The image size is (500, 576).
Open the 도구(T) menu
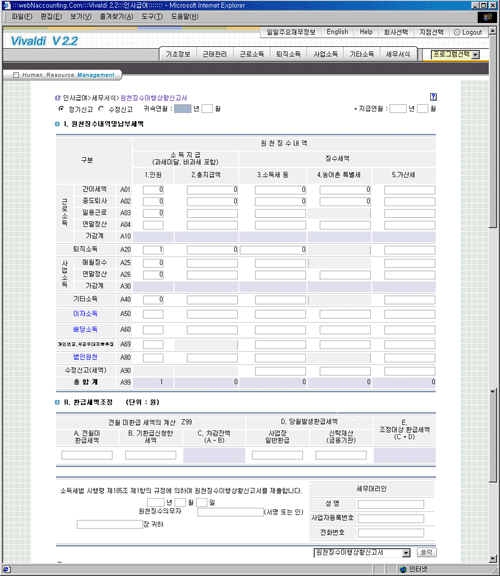pyautogui.click(x=152, y=17)
